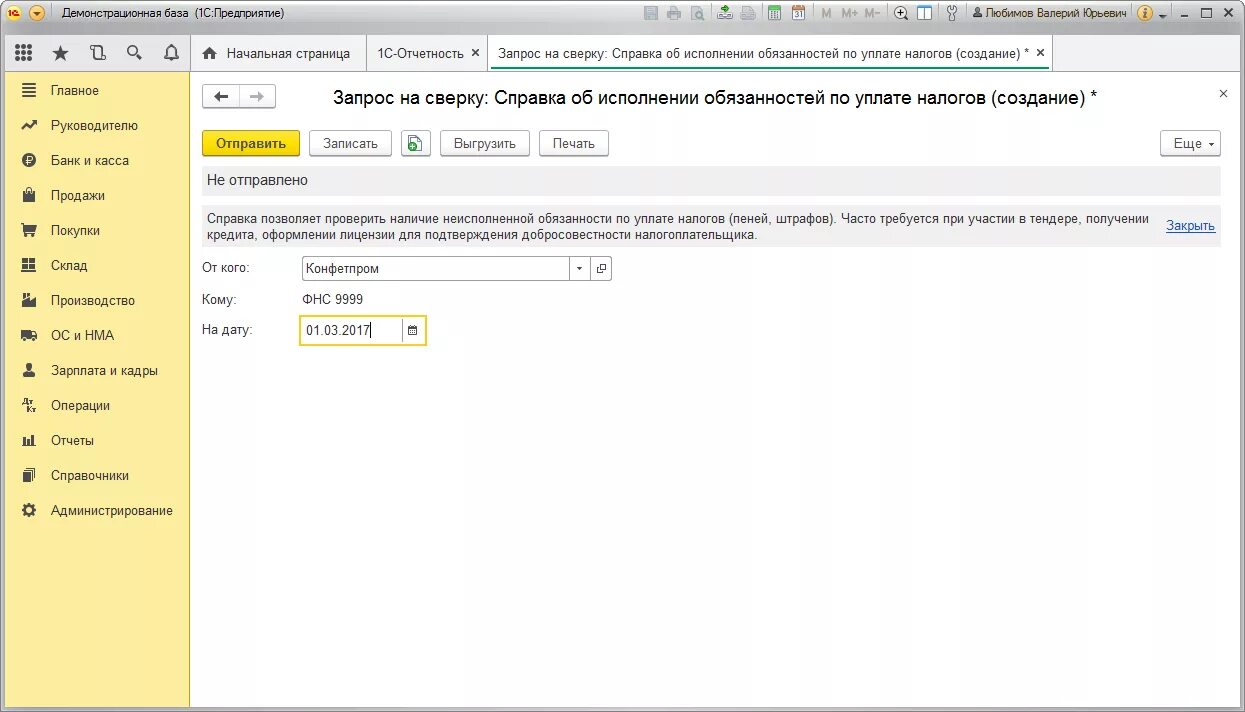The image size is (1245, 712).
Task: Click the green document icon beside Записать
Action: [415, 143]
